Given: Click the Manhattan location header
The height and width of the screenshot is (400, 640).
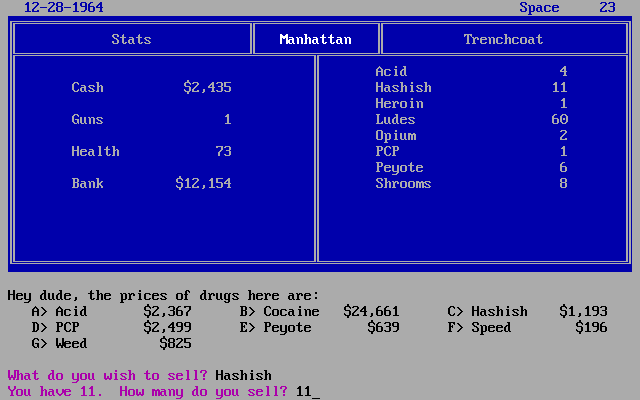Looking at the screenshot, I should [x=315, y=39].
